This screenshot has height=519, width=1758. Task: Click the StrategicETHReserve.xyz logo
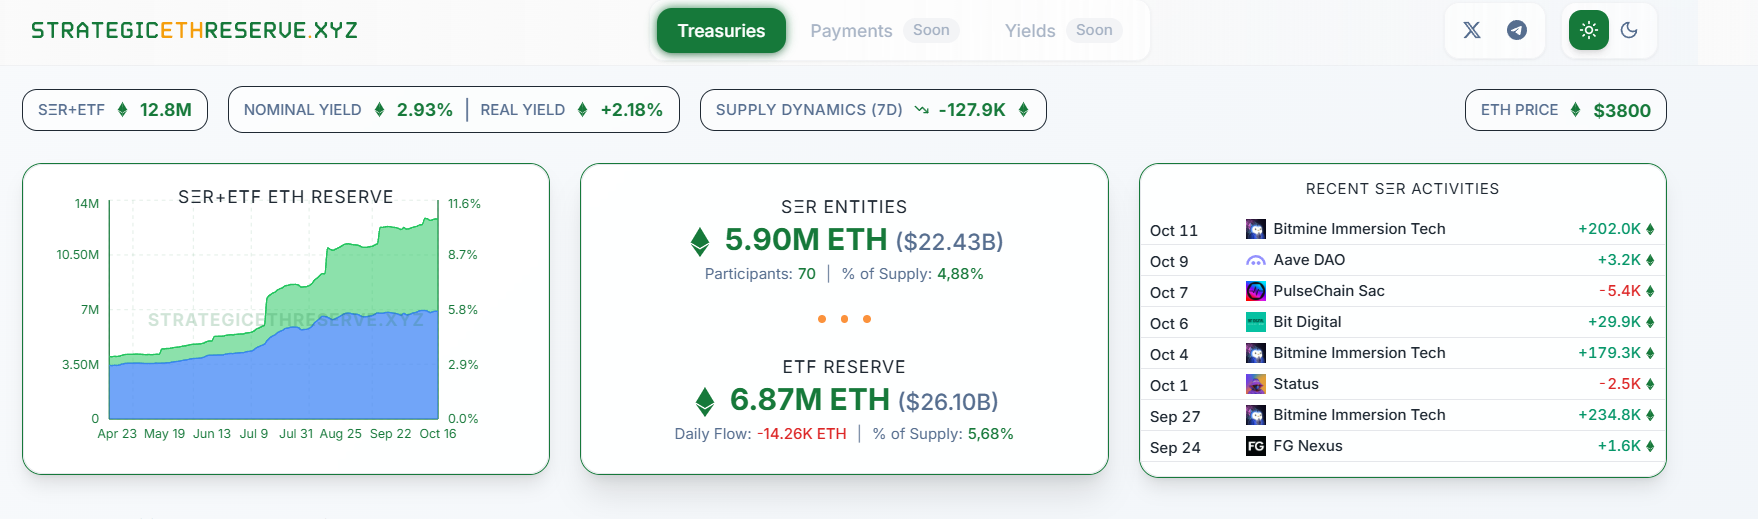194,30
